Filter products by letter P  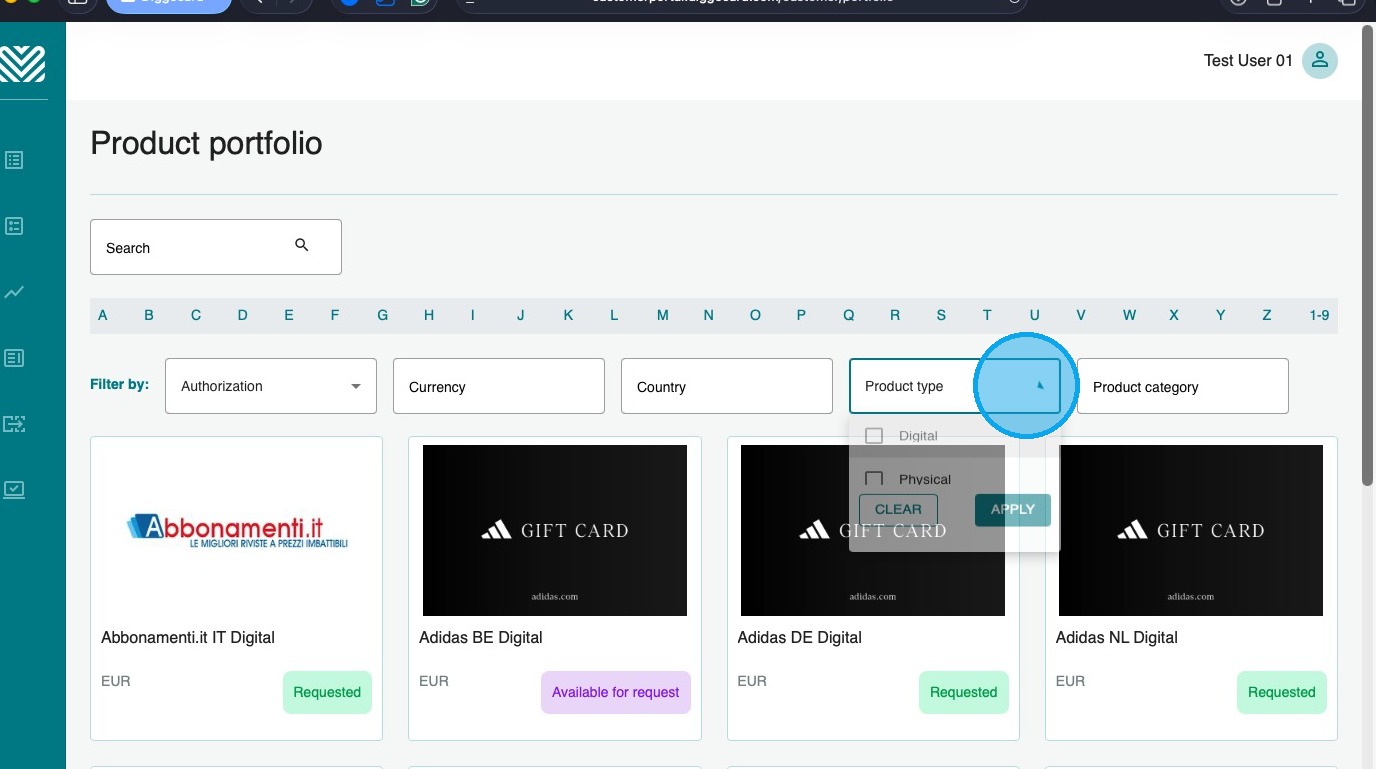click(x=801, y=315)
